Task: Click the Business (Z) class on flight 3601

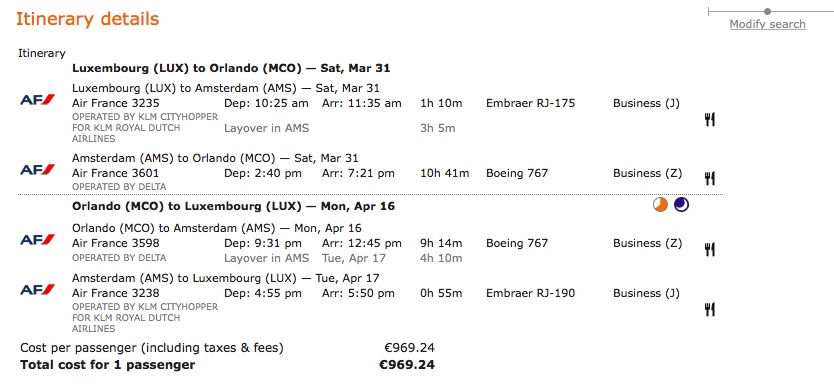Action: [x=647, y=174]
